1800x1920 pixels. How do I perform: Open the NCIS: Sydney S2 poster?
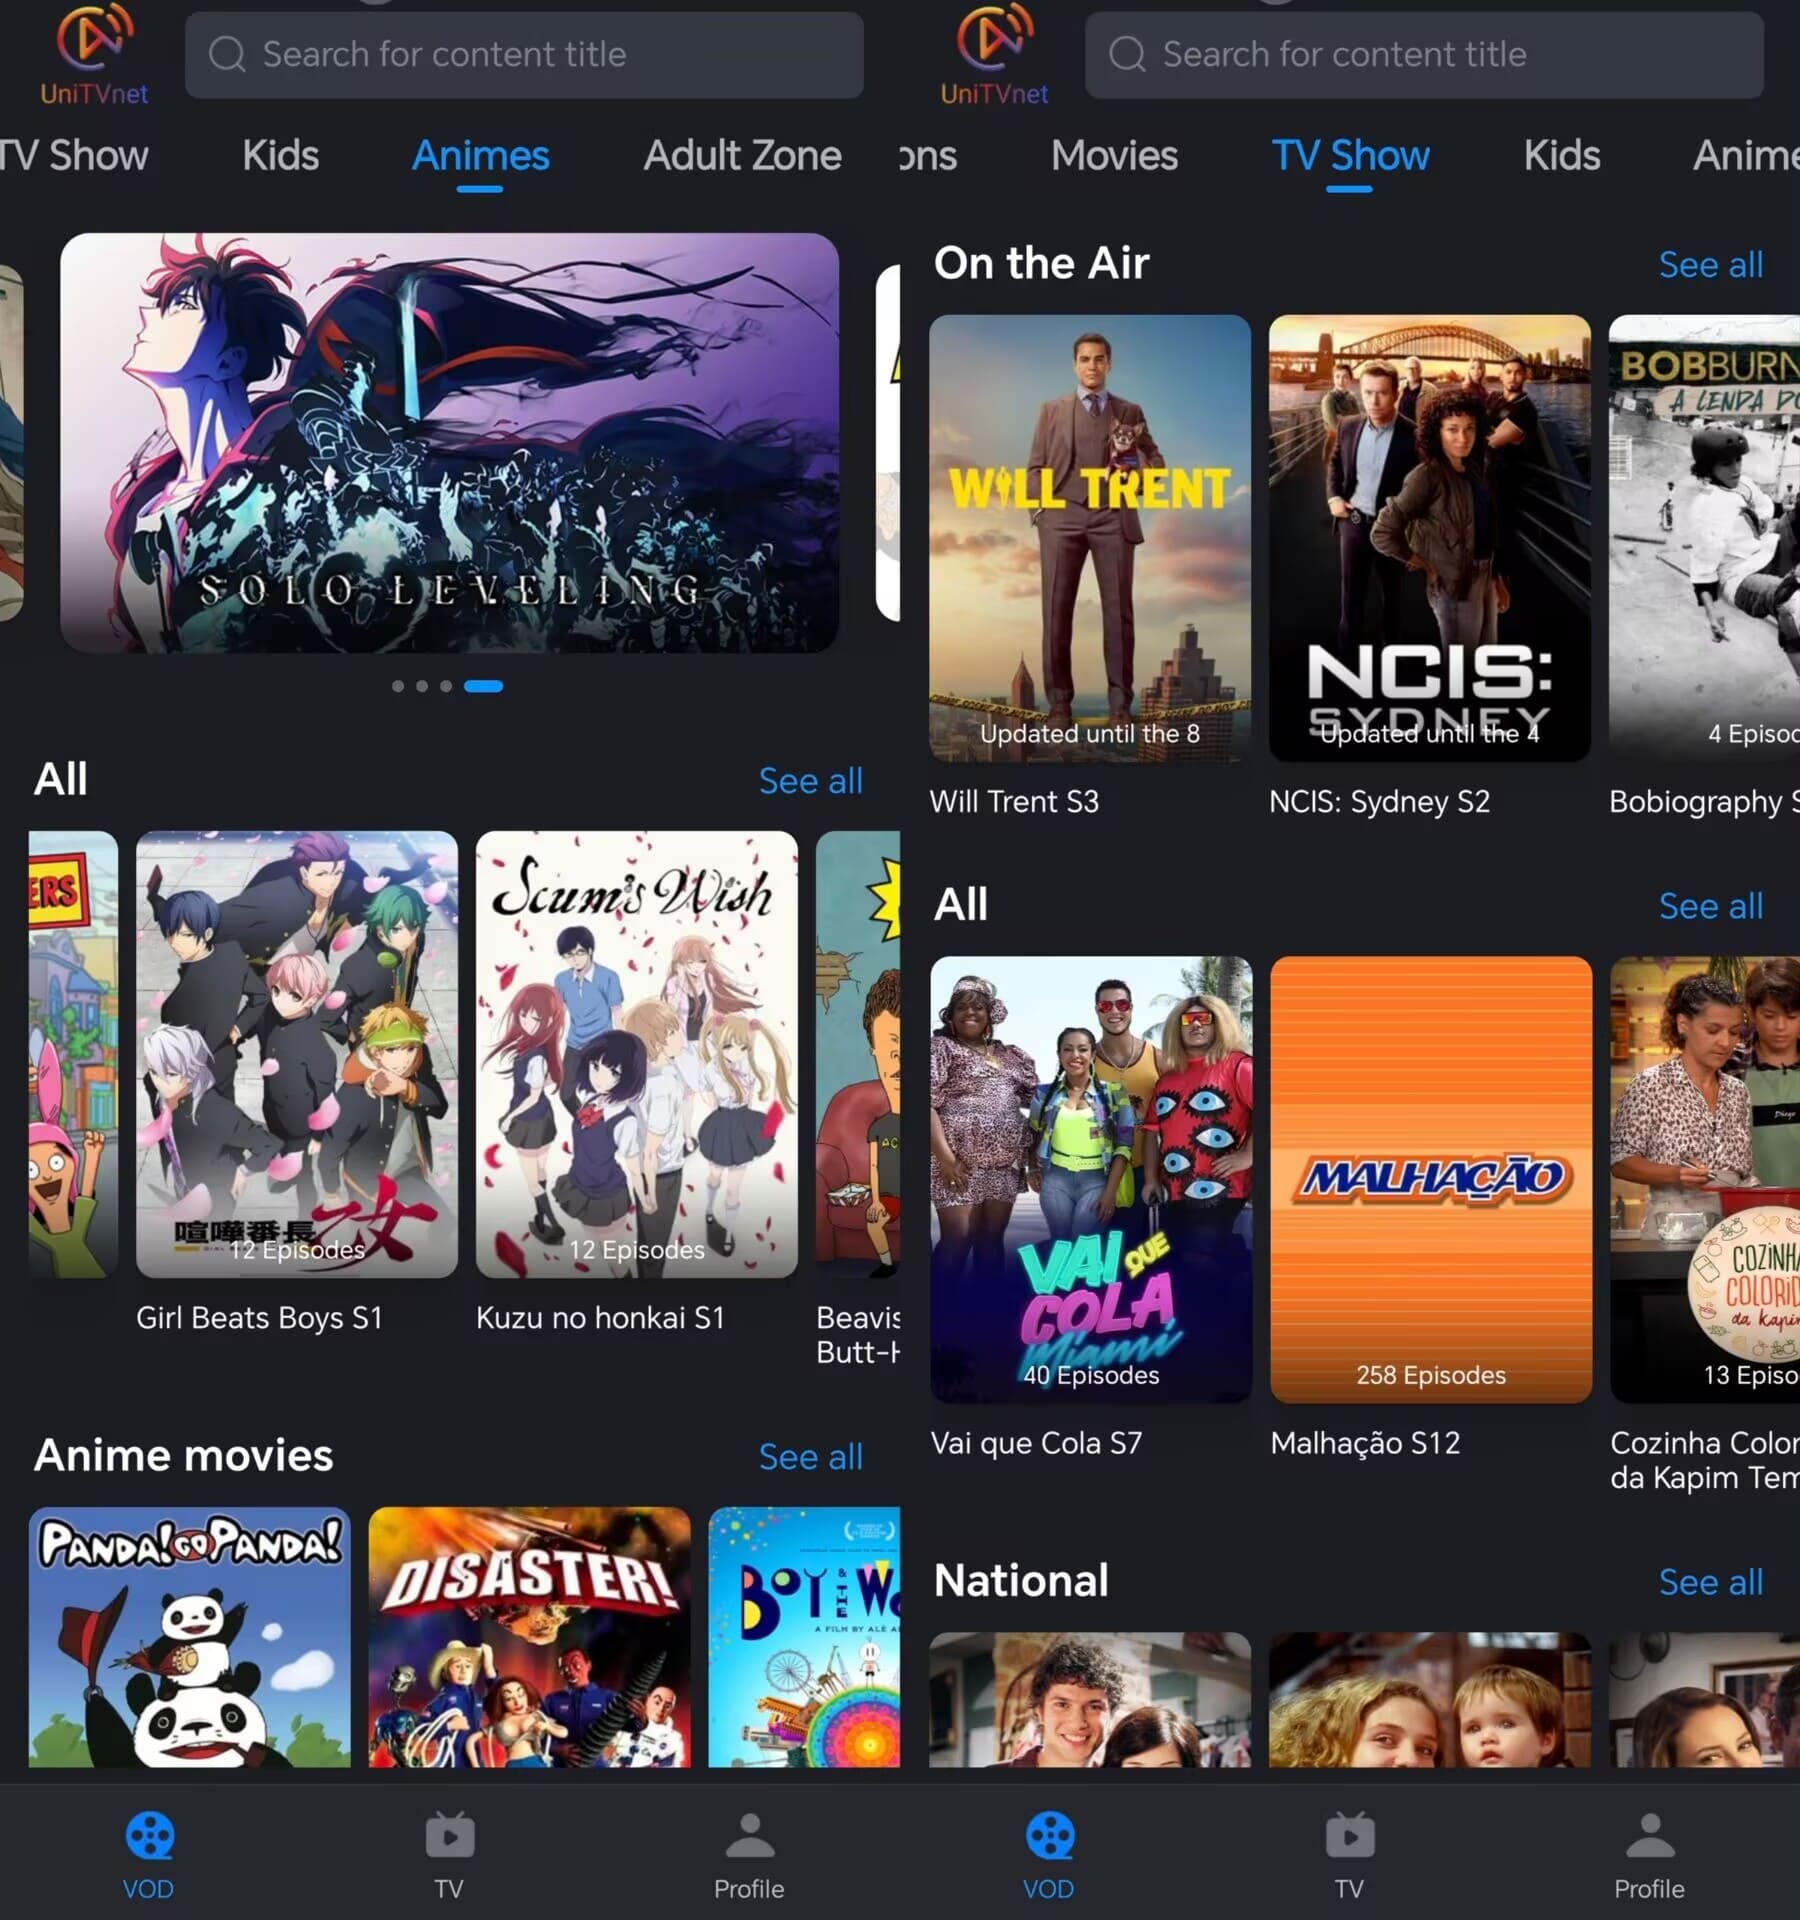1430,538
